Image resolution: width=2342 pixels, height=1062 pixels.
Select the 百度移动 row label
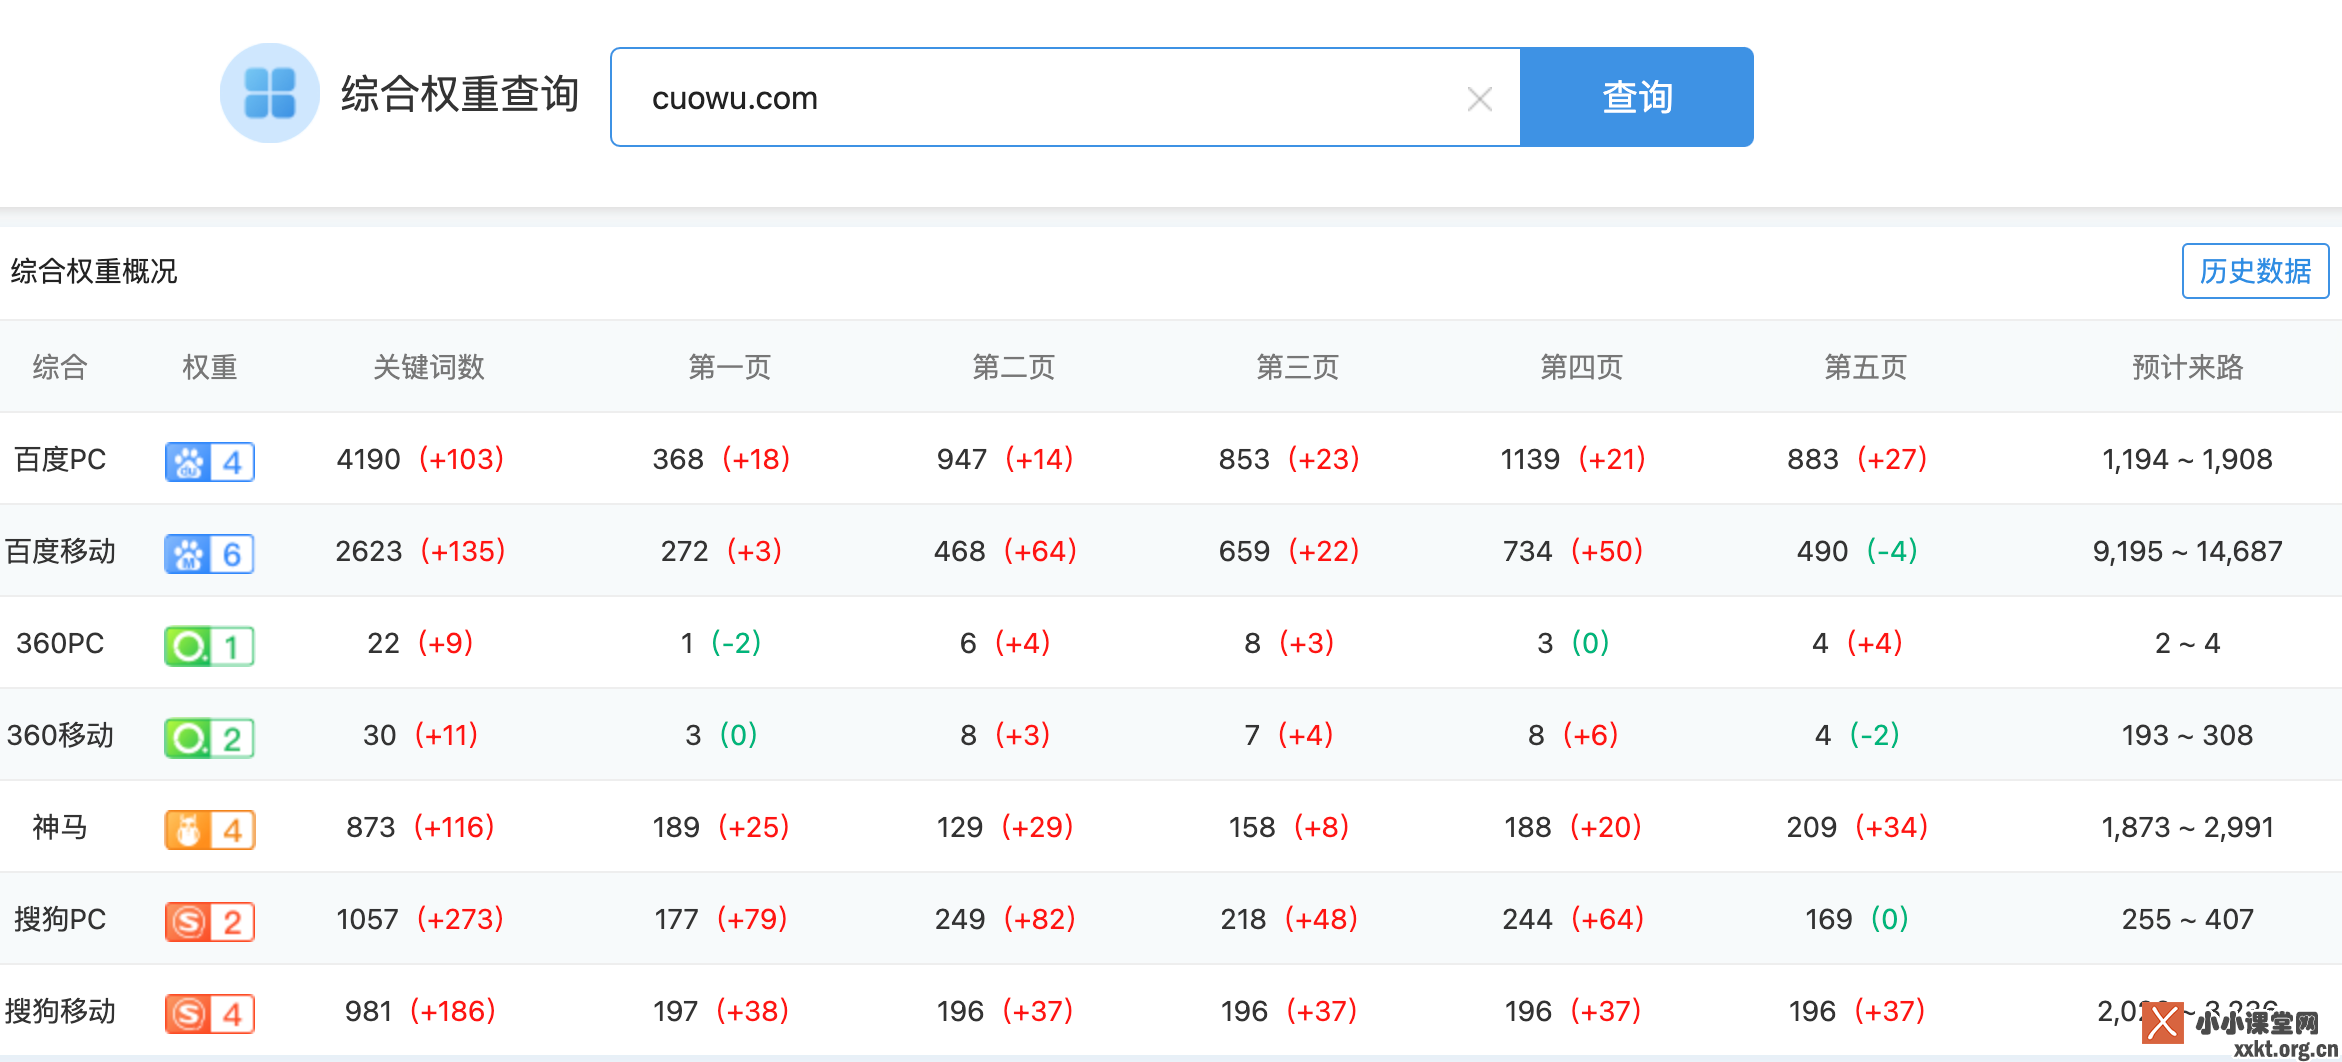point(60,551)
